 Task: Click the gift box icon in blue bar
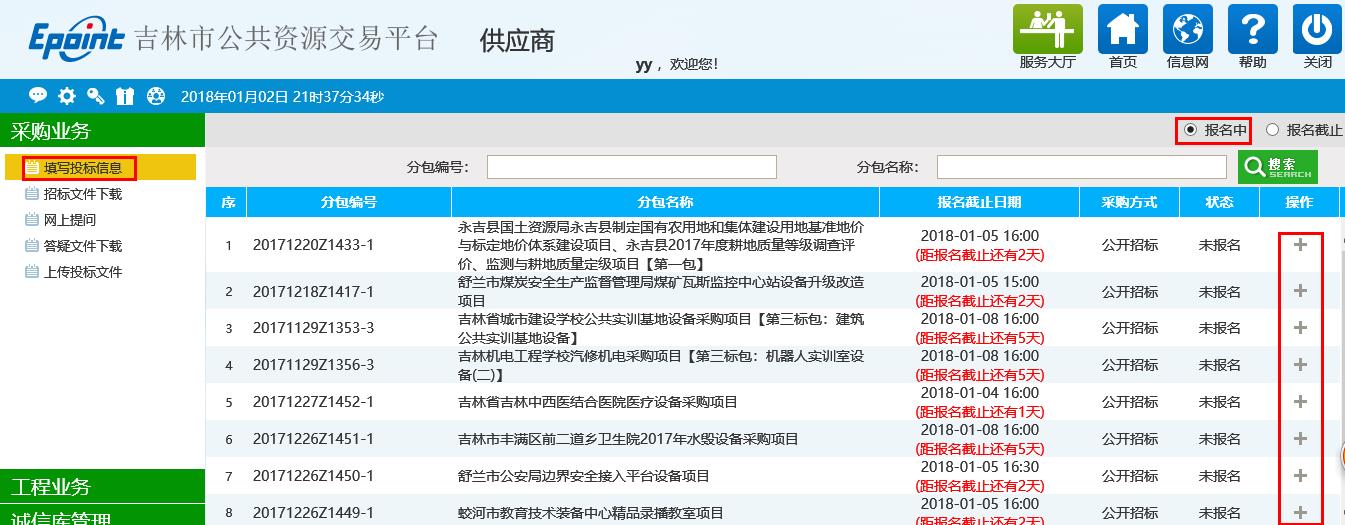click(x=125, y=96)
